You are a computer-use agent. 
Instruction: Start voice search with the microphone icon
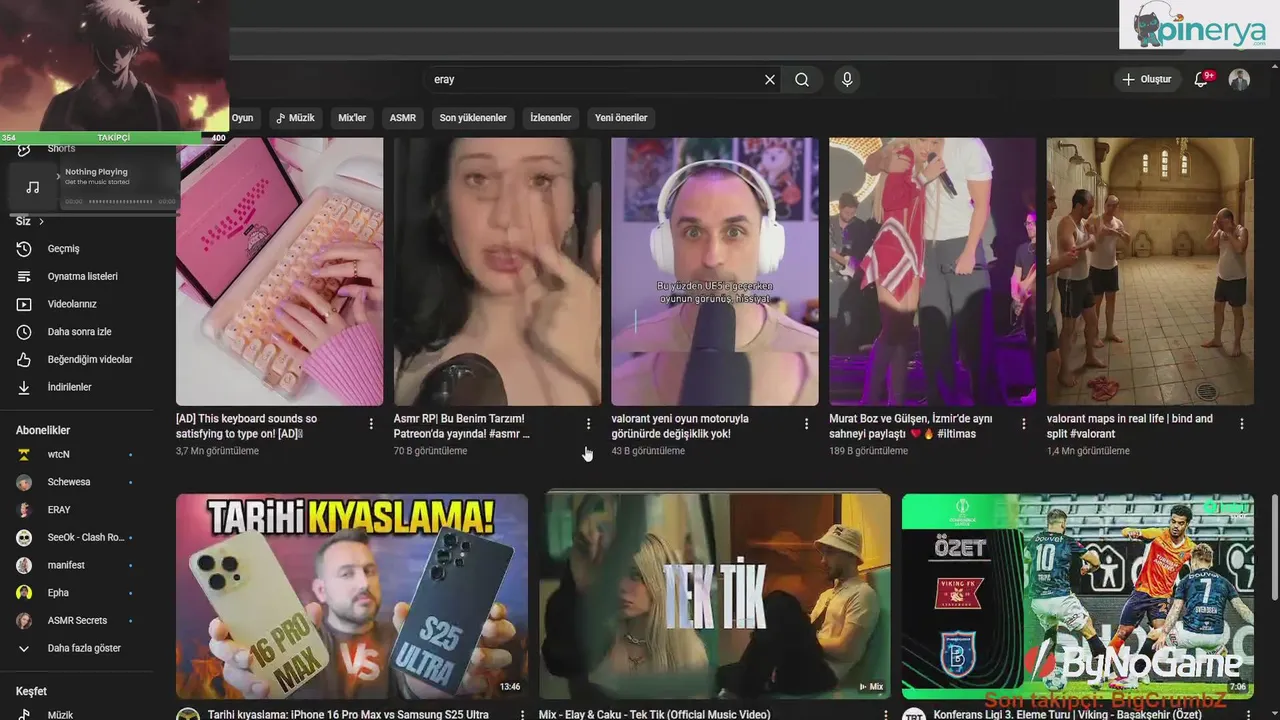click(x=847, y=80)
